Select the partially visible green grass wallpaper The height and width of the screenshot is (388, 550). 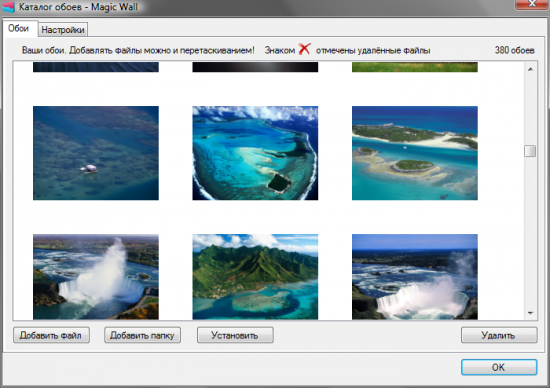[415, 67]
